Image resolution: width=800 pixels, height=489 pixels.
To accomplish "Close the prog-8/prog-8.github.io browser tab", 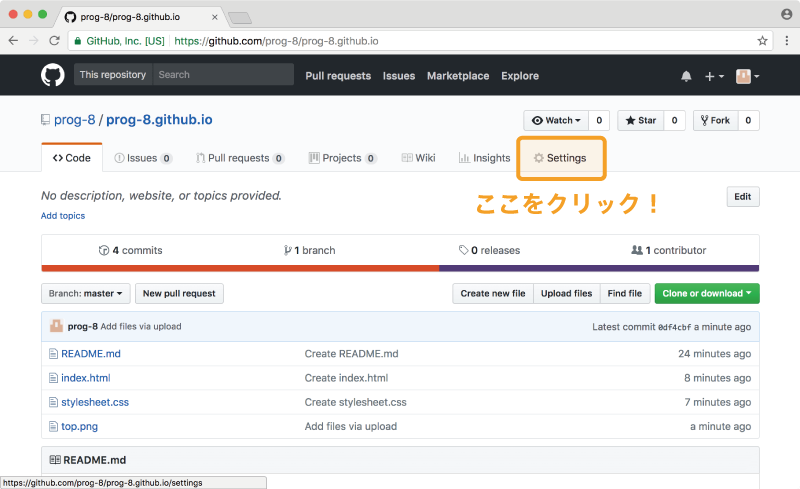I will point(215,17).
